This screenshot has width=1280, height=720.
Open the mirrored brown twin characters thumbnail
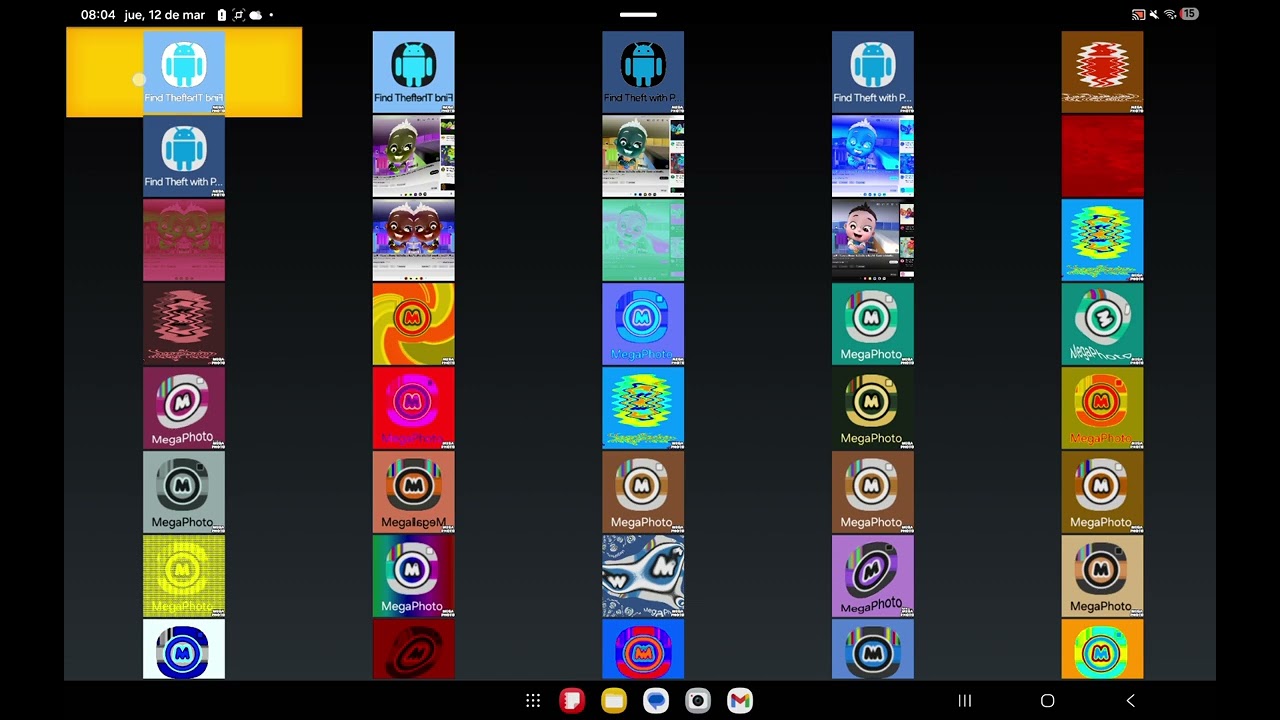pyautogui.click(x=413, y=240)
